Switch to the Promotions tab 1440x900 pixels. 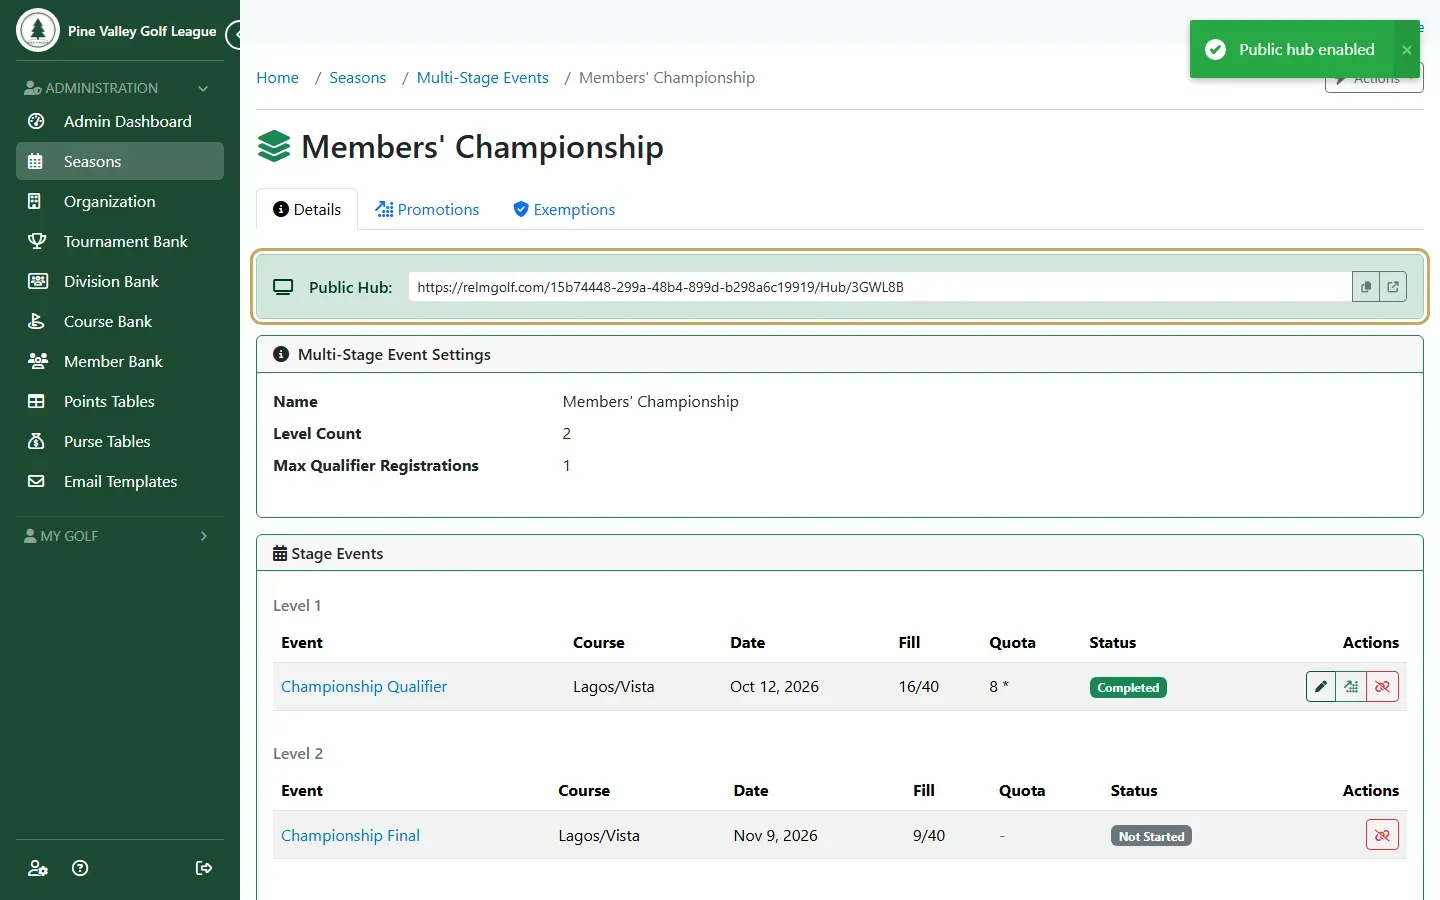[x=427, y=209]
